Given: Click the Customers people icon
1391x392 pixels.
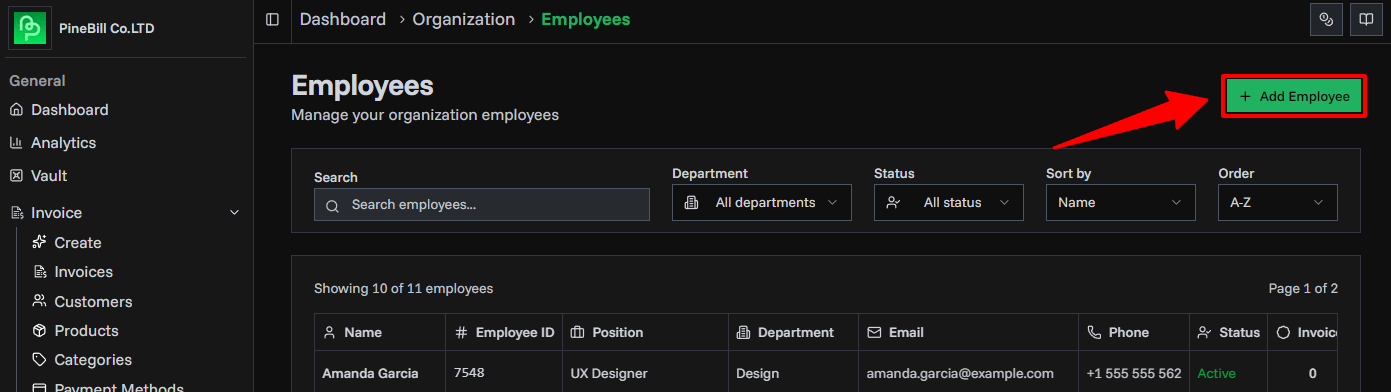Looking at the screenshot, I should click(40, 301).
